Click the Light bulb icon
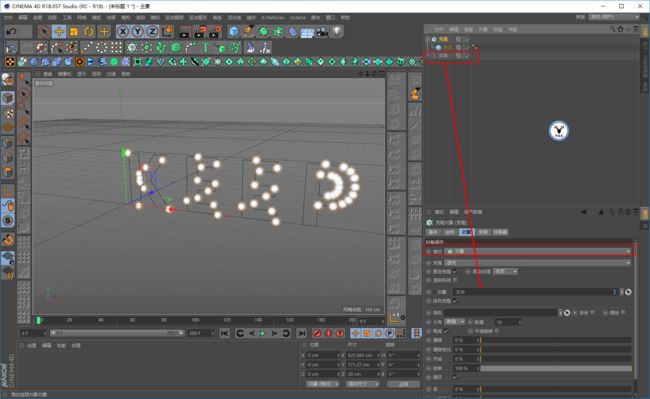This screenshot has height=399, width=650. (337, 31)
